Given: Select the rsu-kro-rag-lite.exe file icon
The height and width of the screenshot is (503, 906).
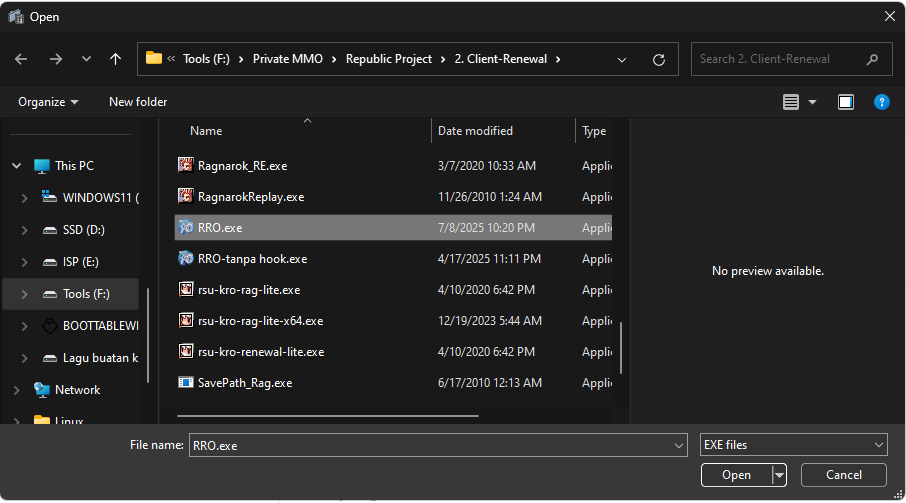Looking at the screenshot, I should (x=185, y=289).
